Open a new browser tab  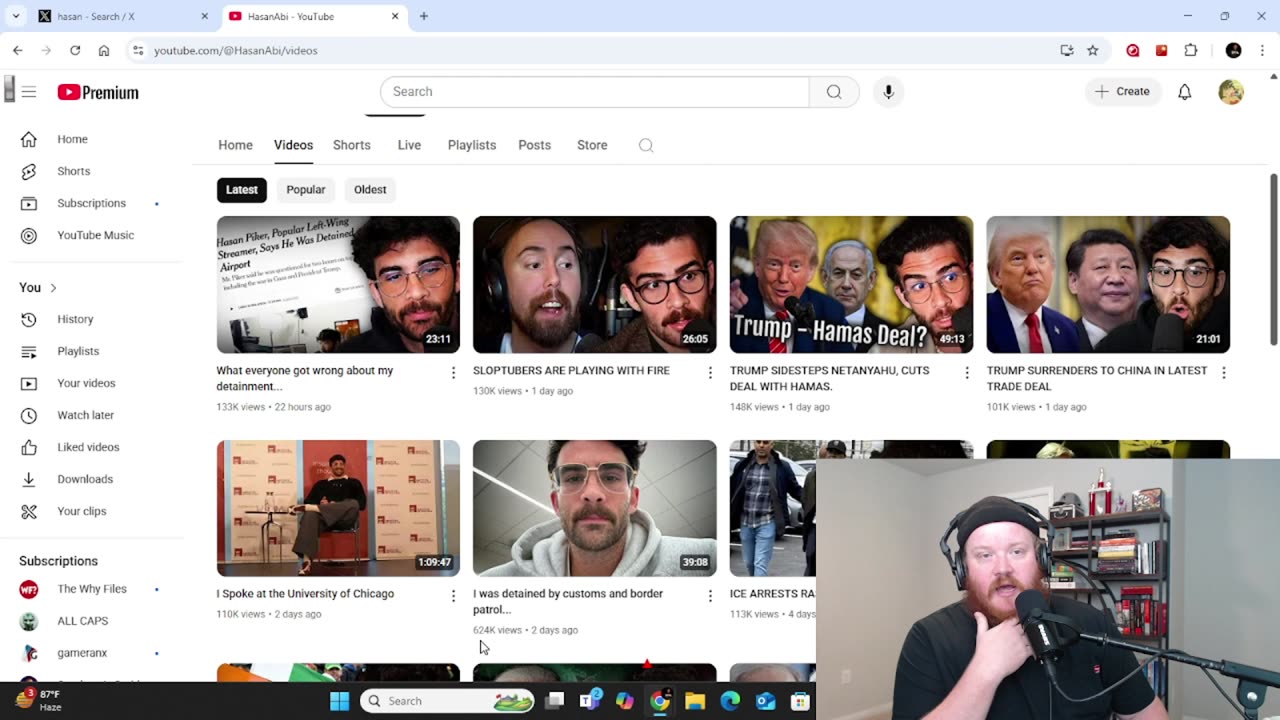(424, 16)
